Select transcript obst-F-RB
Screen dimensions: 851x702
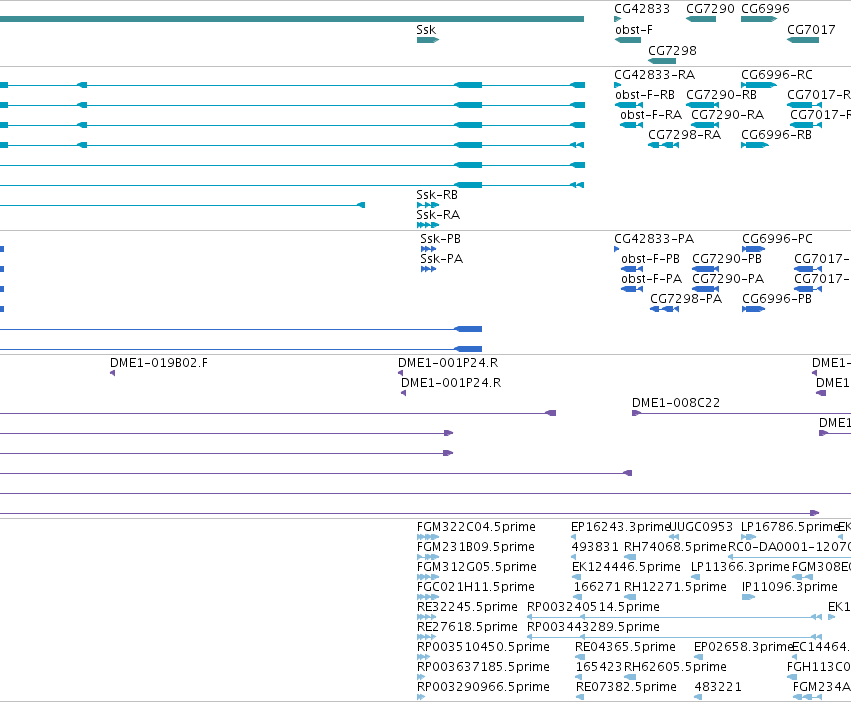pos(645,95)
